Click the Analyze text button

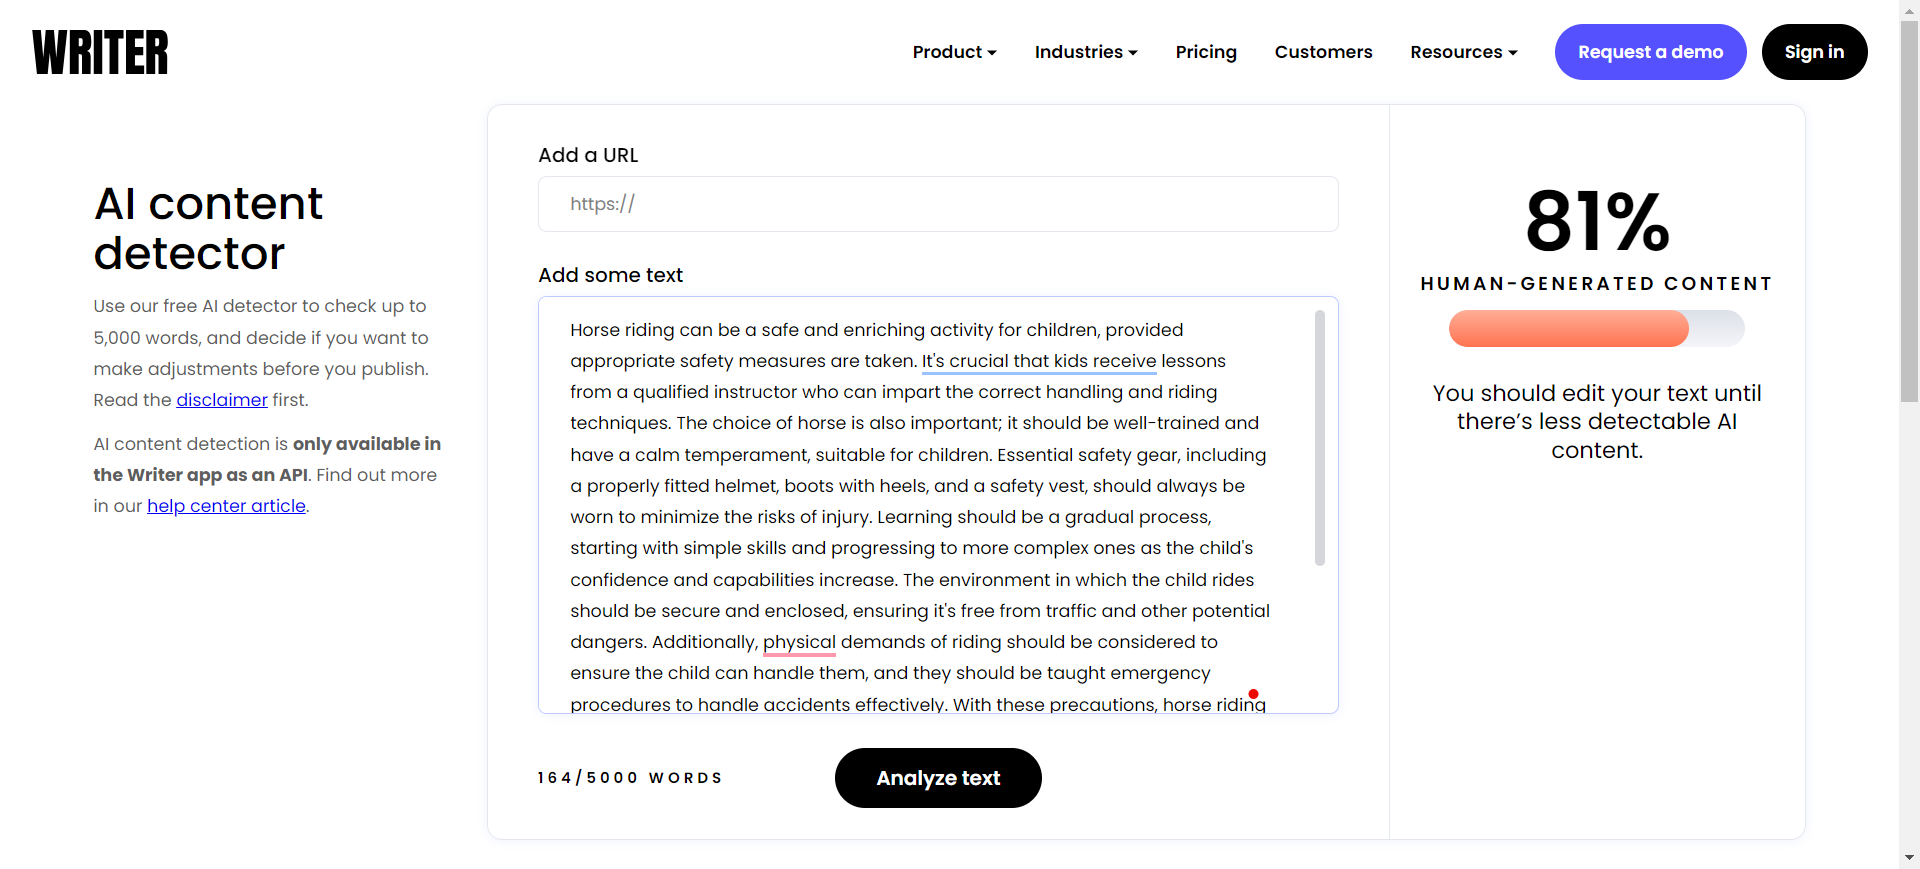coord(938,778)
